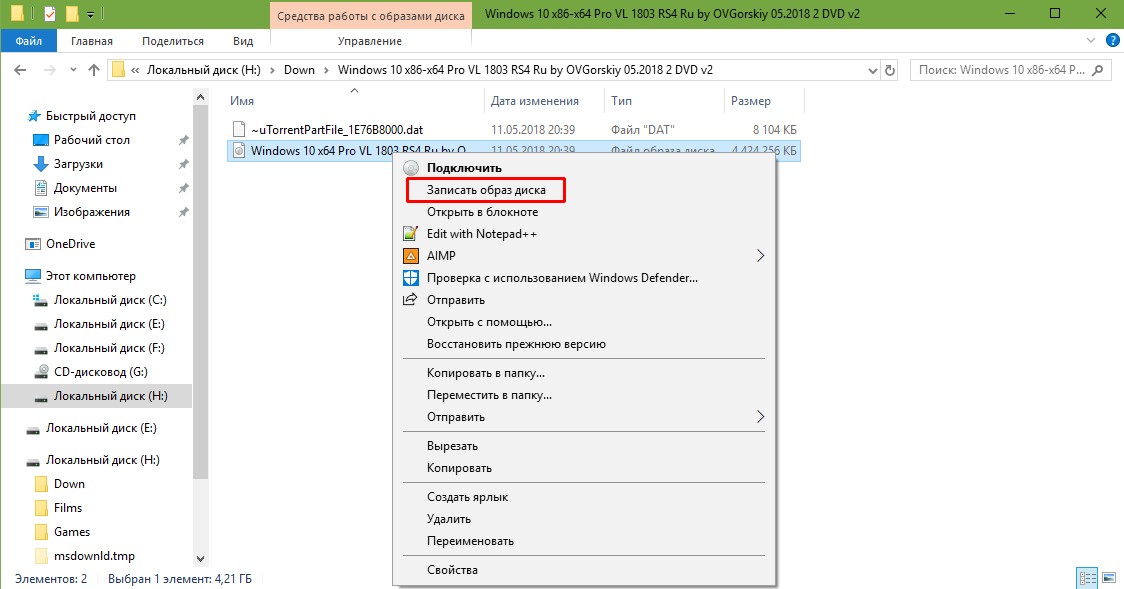Sort by Тип column header
The height and width of the screenshot is (589, 1124).
click(621, 101)
